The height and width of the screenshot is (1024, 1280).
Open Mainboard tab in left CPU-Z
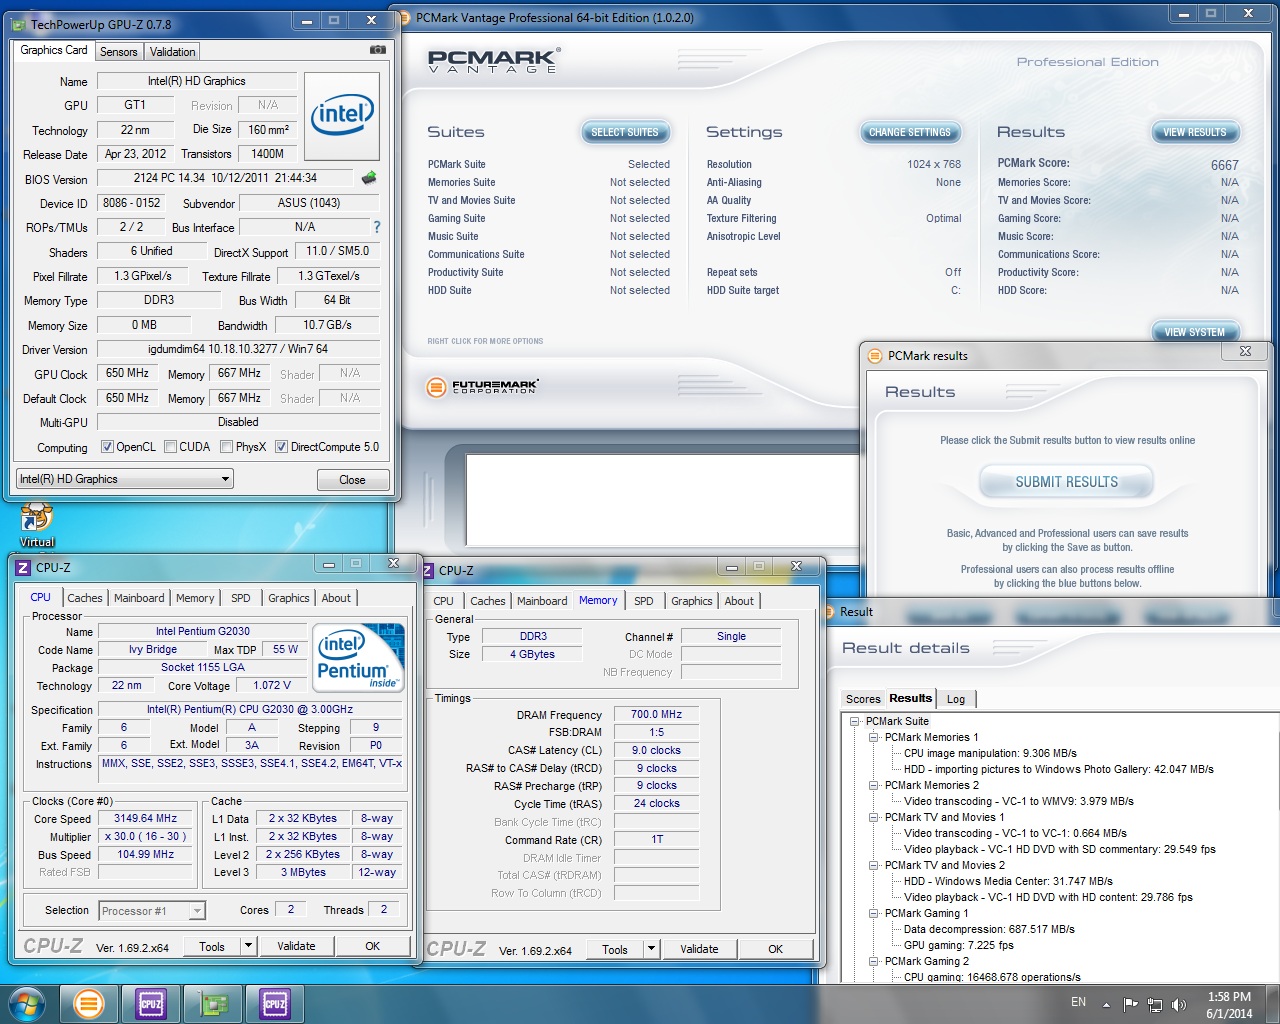coord(139,598)
